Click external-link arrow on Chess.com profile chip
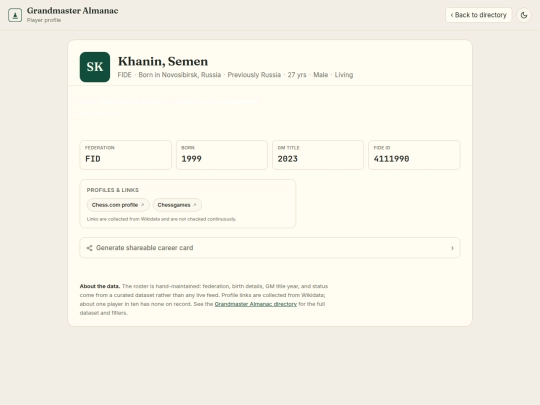Image resolution: width=540 pixels, height=405 pixels. click(x=143, y=205)
